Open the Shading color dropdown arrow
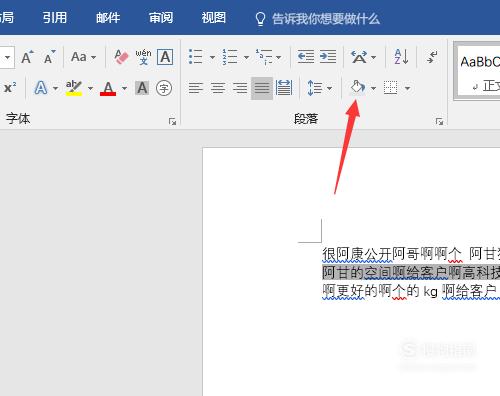Screen dimensions: 500x396 coord(373,88)
